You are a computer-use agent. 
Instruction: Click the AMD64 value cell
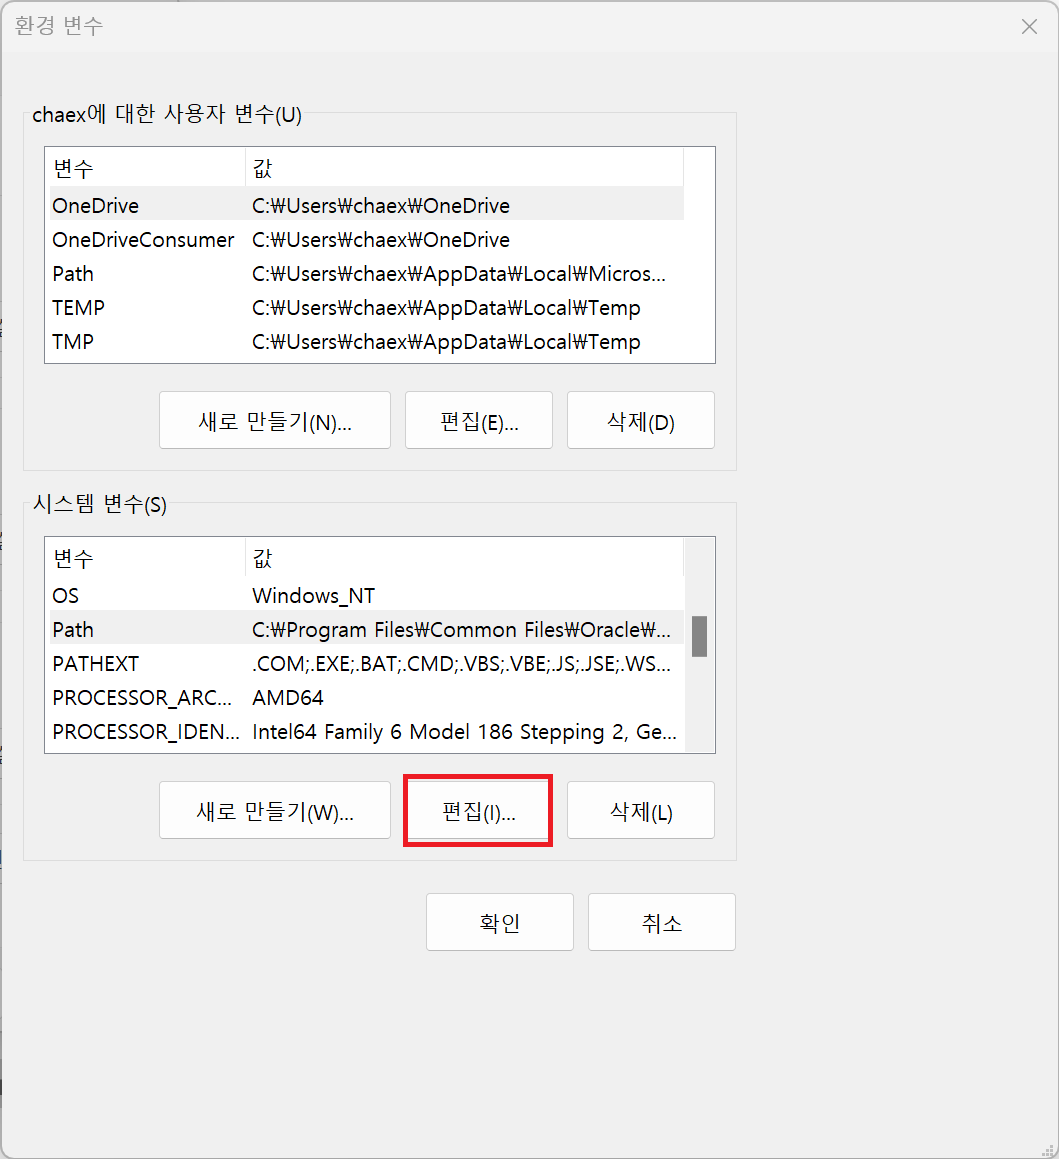(287, 698)
